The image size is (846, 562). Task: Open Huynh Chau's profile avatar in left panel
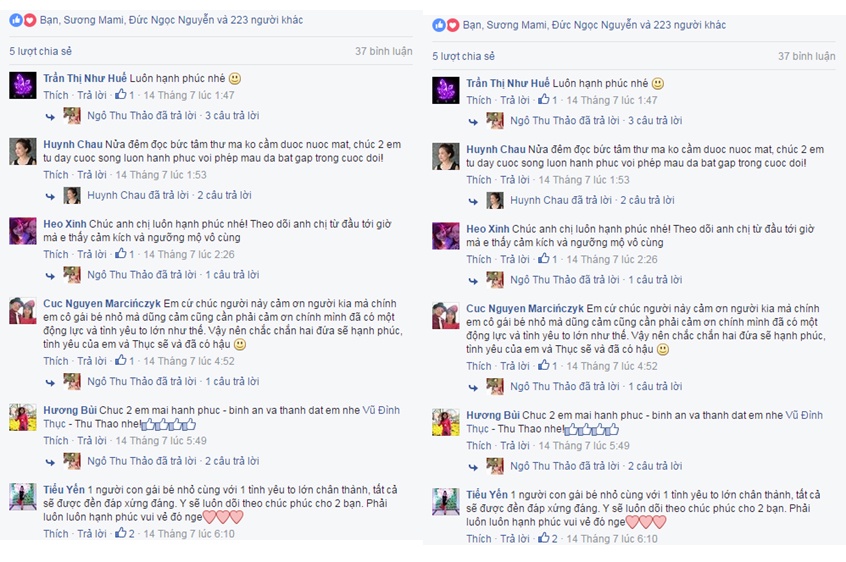point(23,151)
